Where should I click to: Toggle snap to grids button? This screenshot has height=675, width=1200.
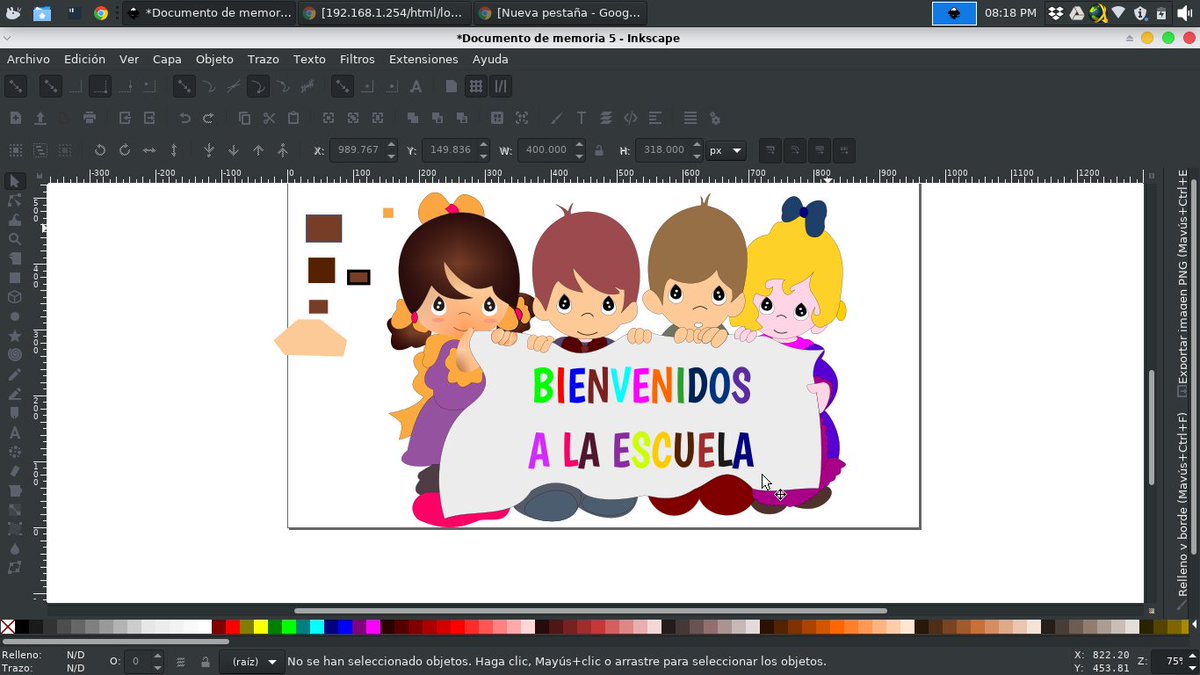point(476,87)
